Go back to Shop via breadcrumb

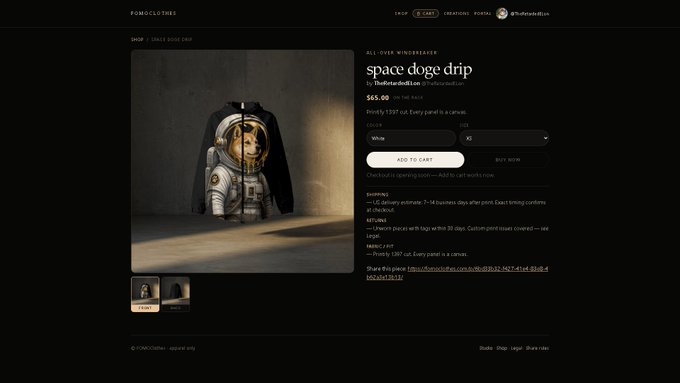(137, 39)
